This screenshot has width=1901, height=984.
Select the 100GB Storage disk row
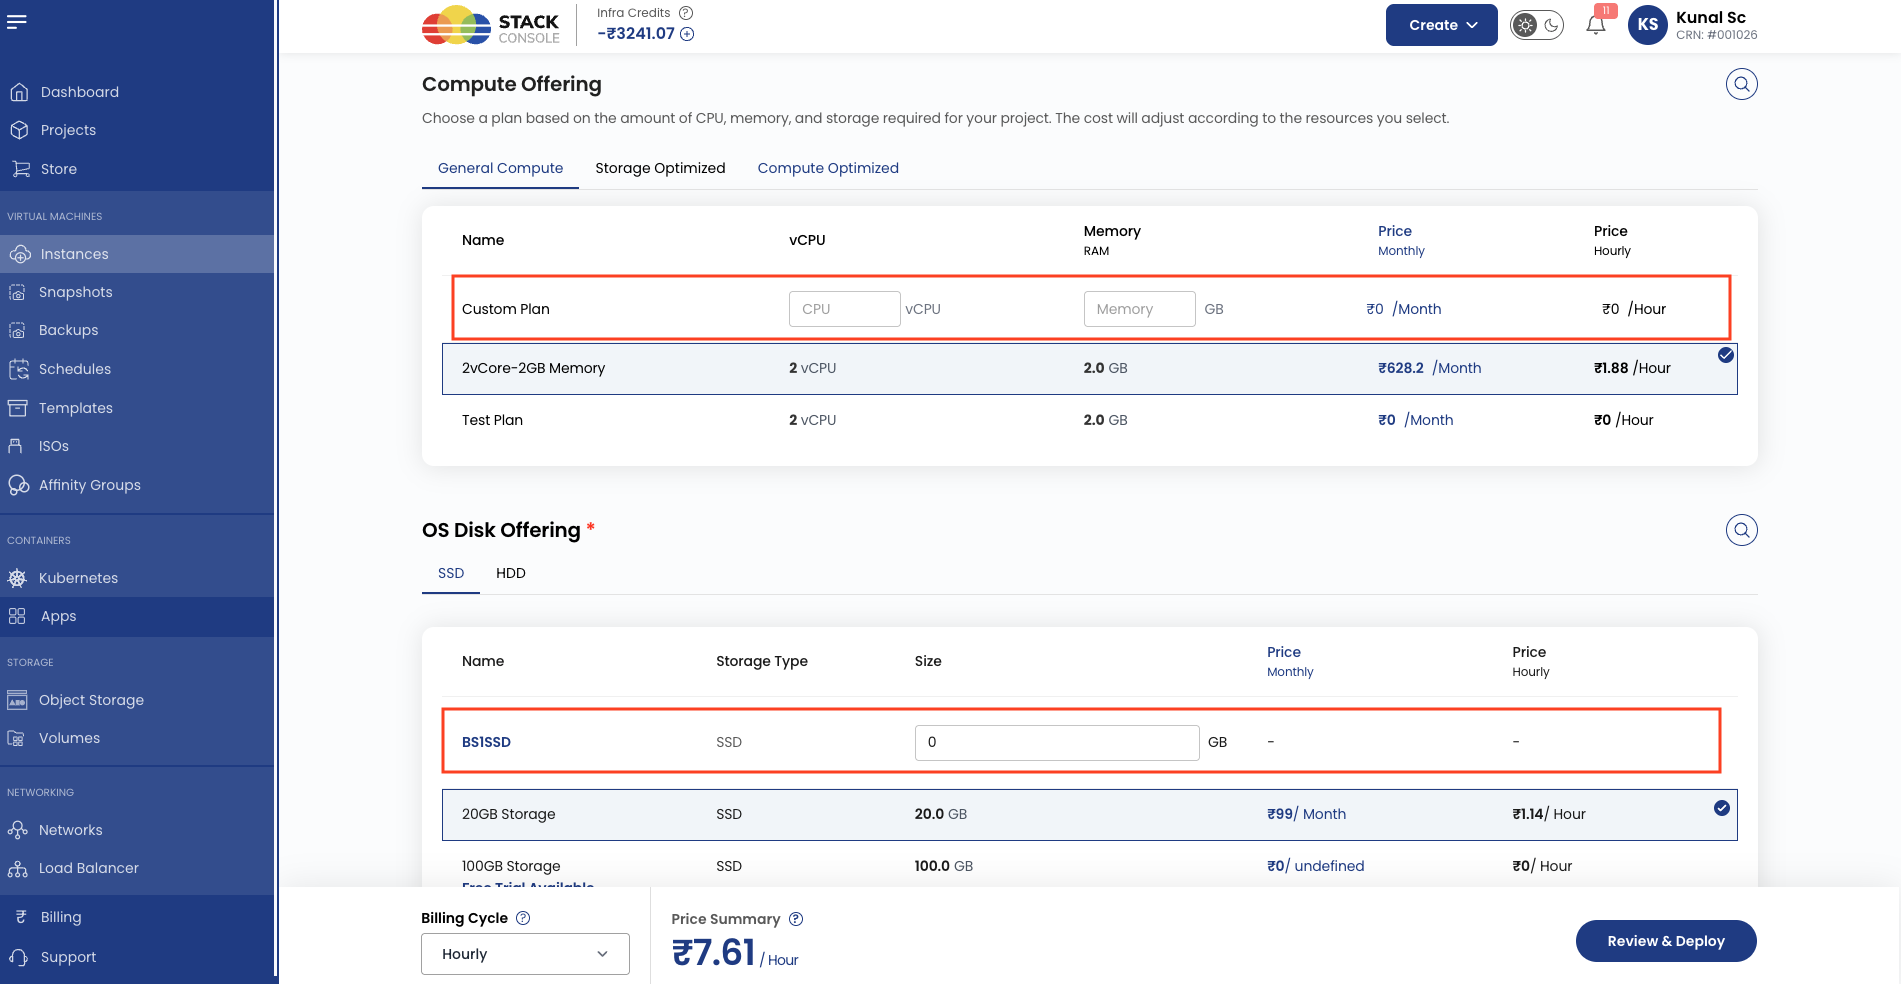pyautogui.click(x=1089, y=868)
